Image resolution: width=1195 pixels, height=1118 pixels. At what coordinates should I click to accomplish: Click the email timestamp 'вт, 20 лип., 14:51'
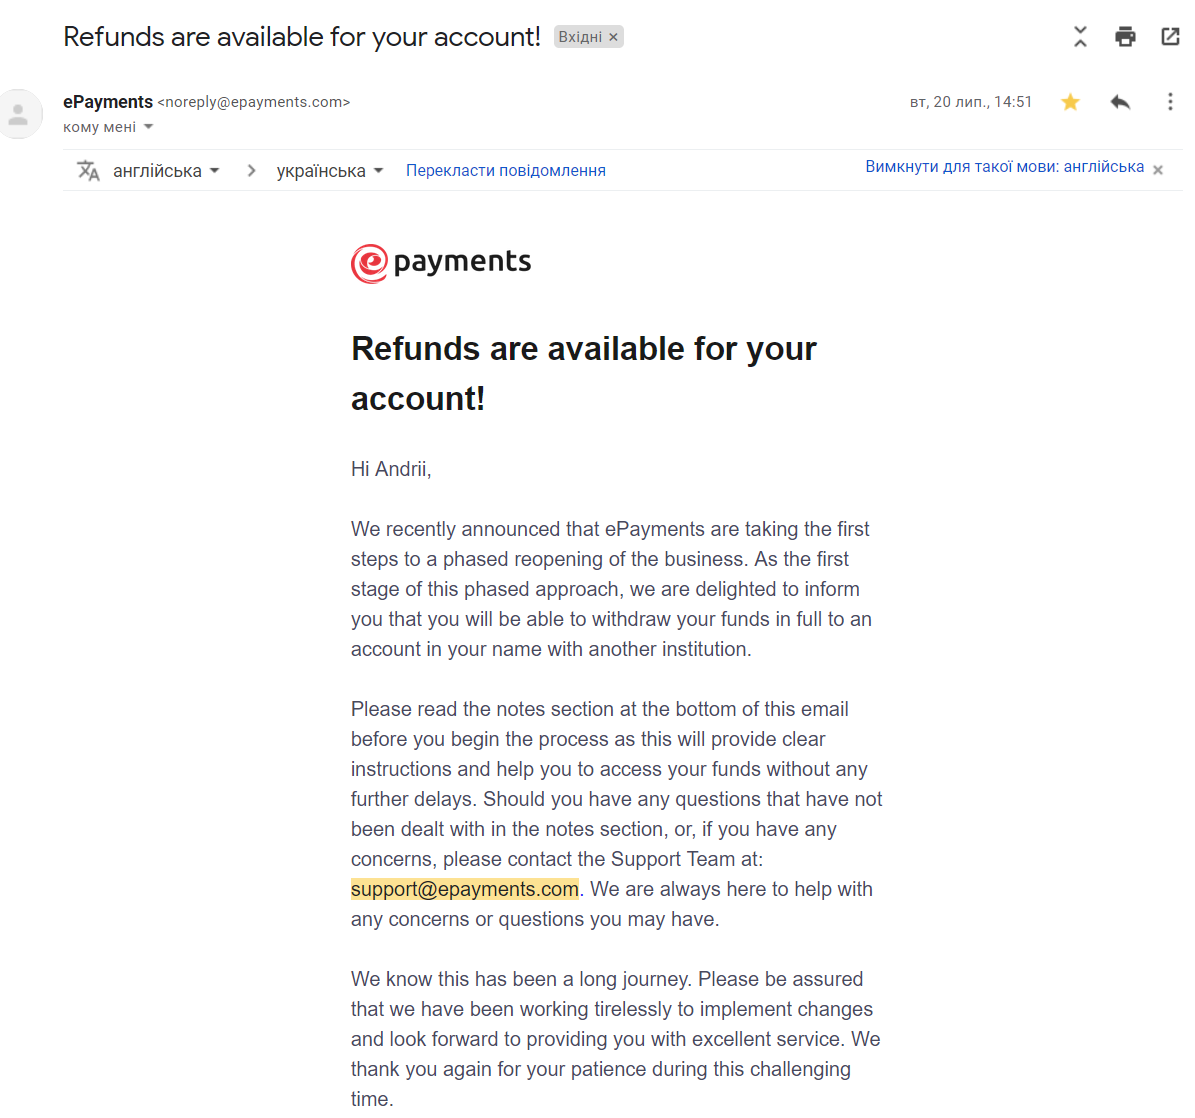[x=970, y=102]
